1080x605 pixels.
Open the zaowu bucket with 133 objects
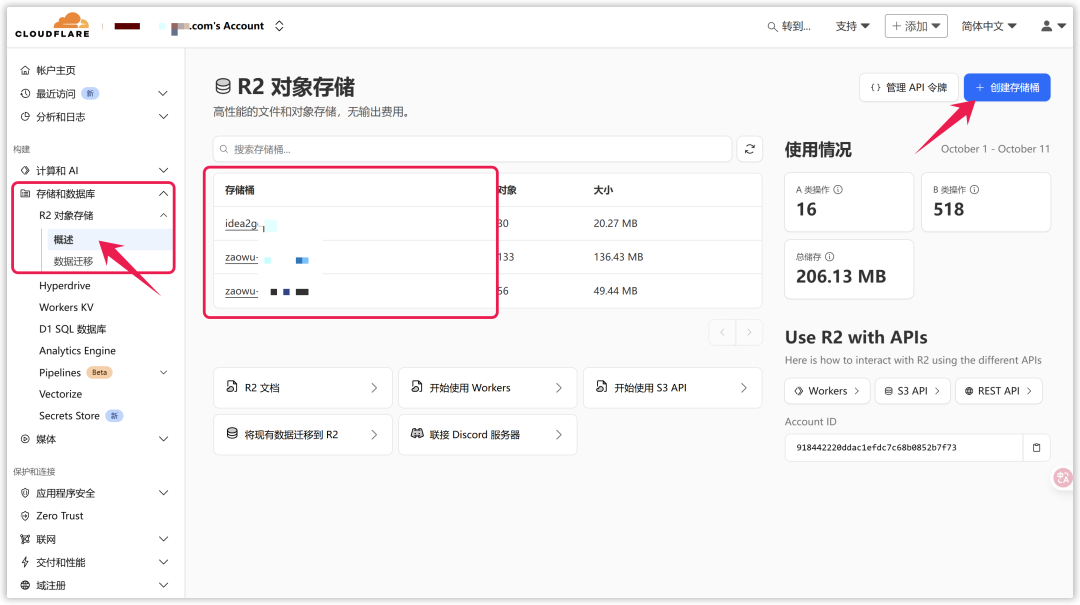coord(241,257)
